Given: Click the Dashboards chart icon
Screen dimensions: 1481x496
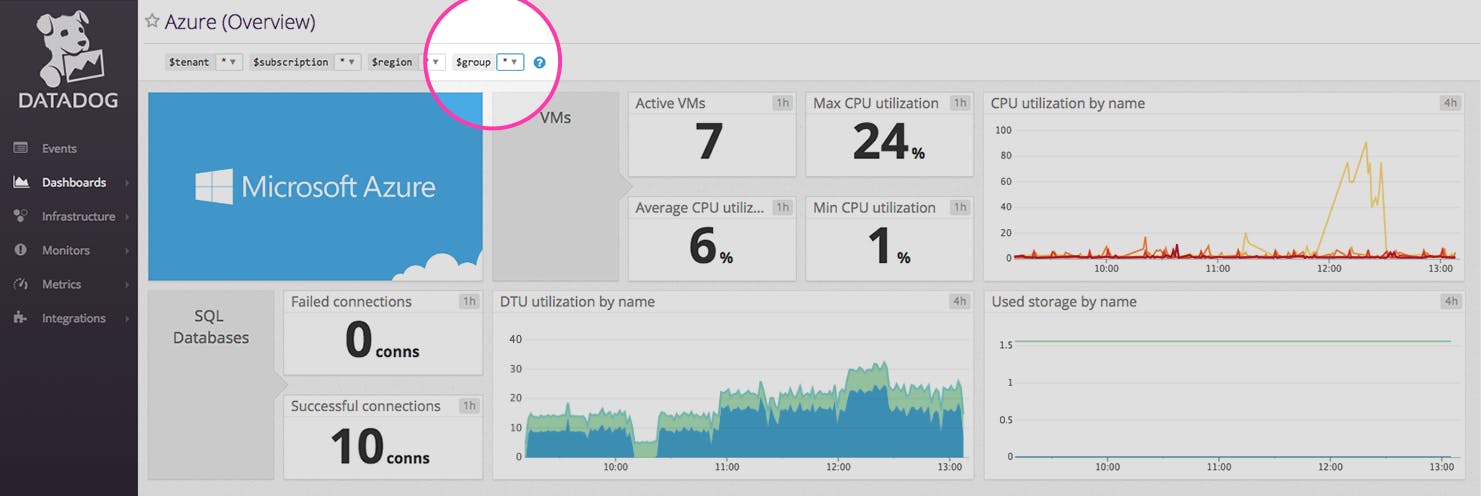Looking at the screenshot, I should tap(21, 182).
